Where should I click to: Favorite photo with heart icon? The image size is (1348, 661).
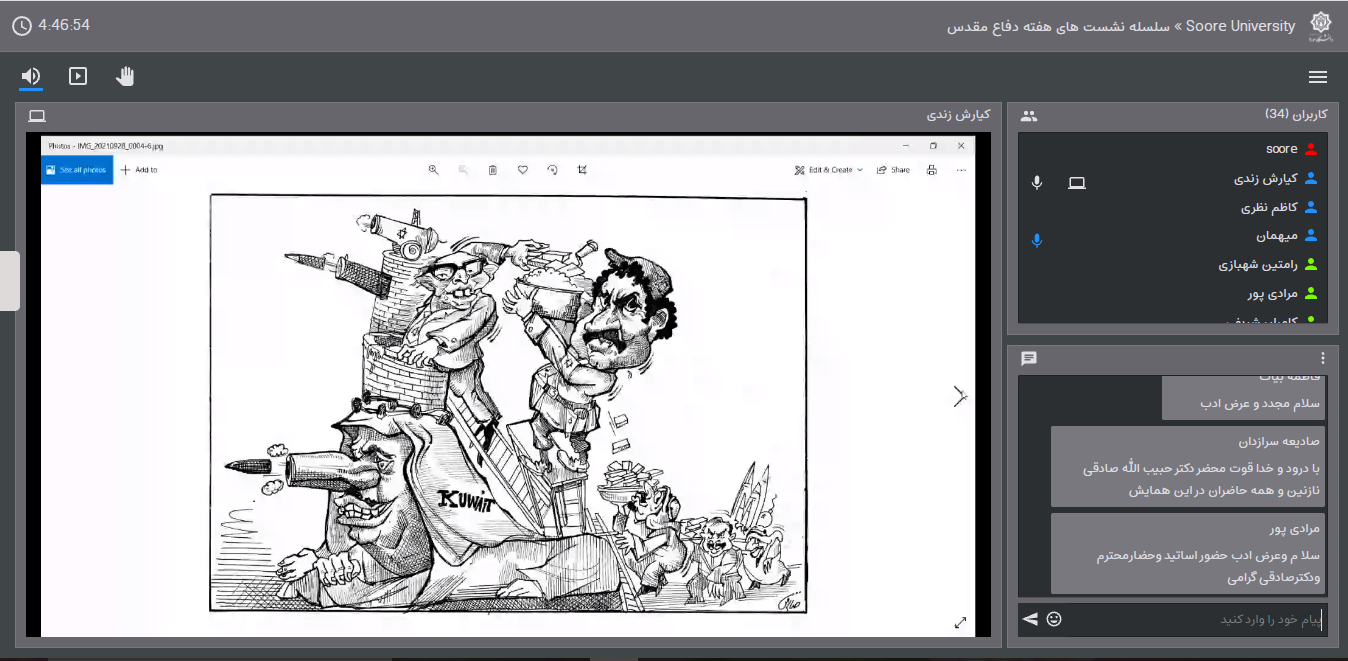(x=522, y=170)
